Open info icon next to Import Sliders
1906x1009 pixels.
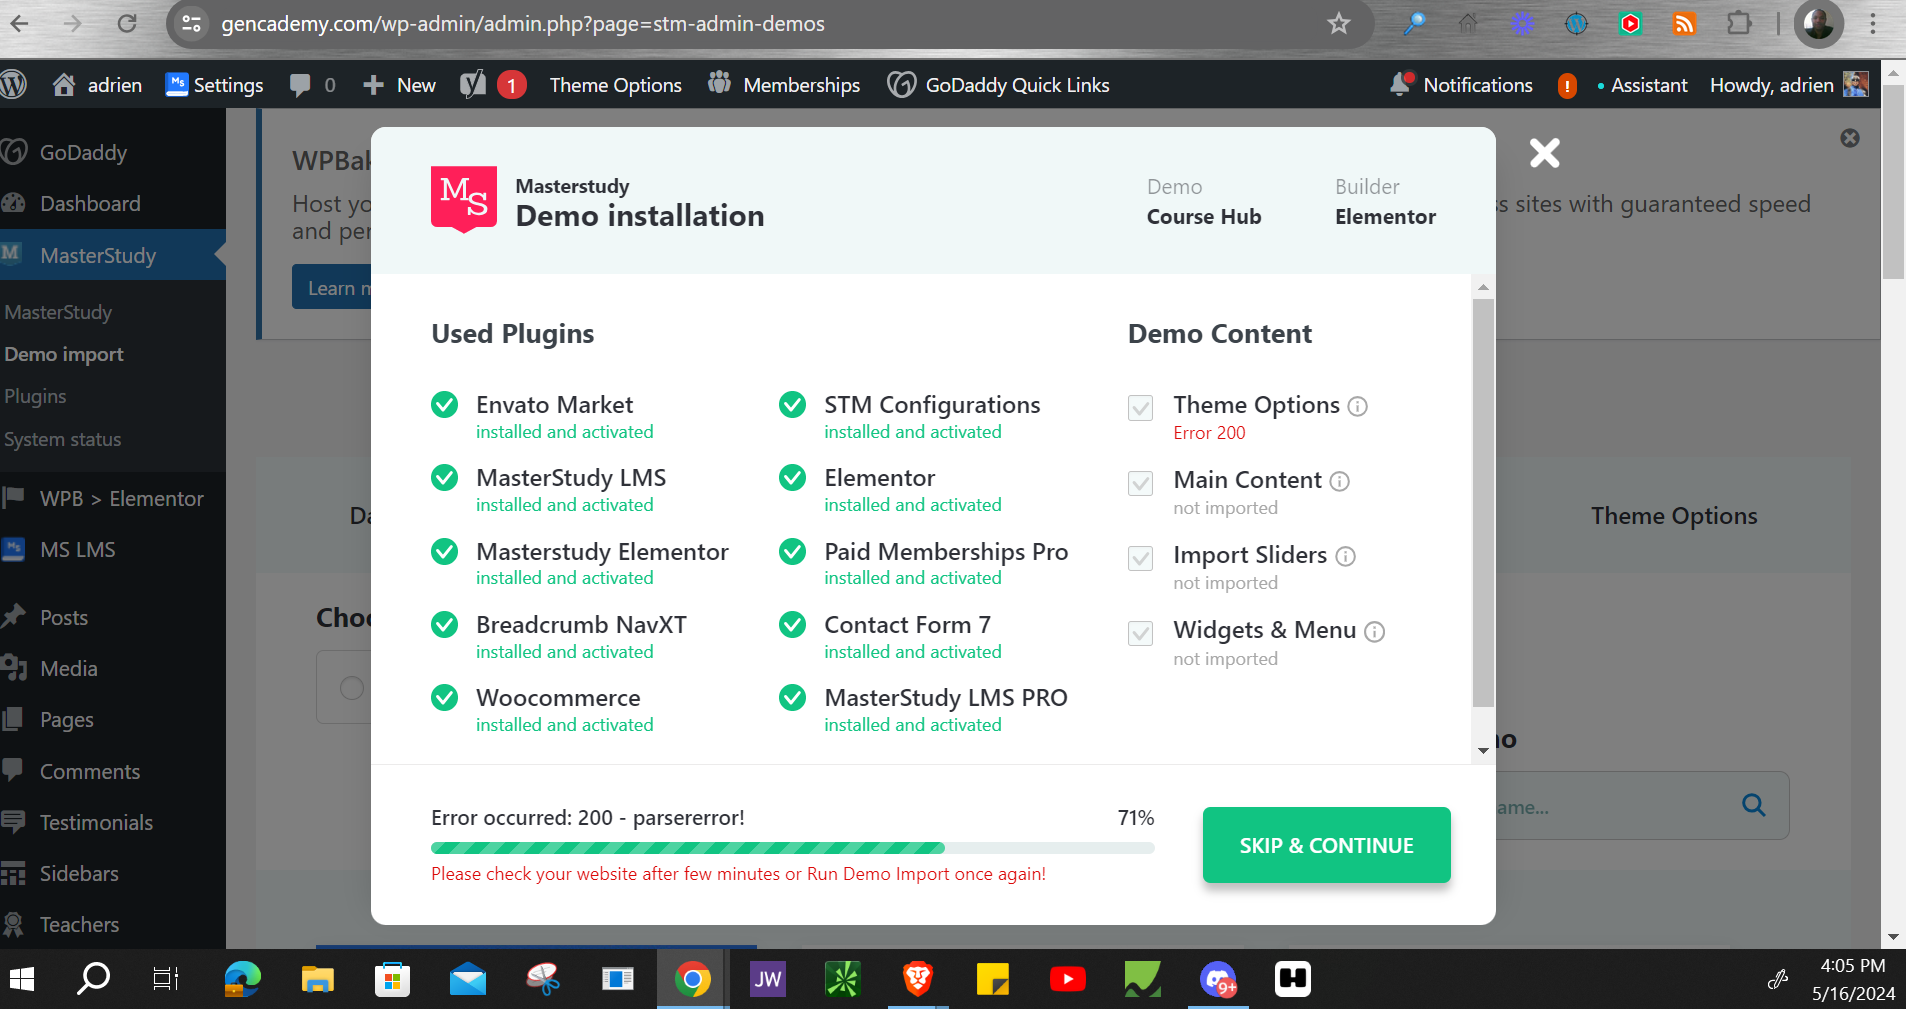[1345, 556]
